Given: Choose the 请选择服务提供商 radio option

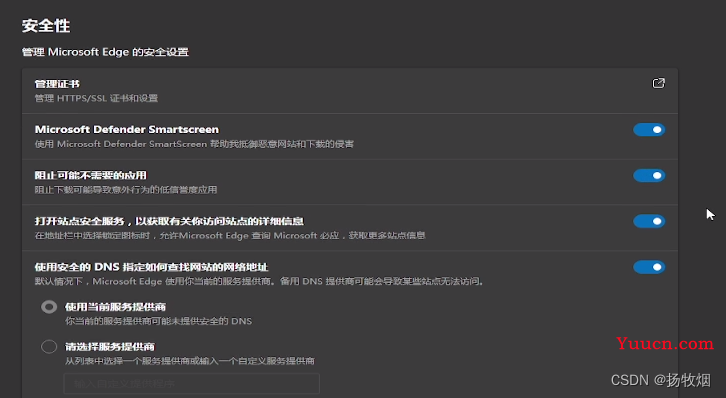Looking at the screenshot, I should (x=49, y=347).
